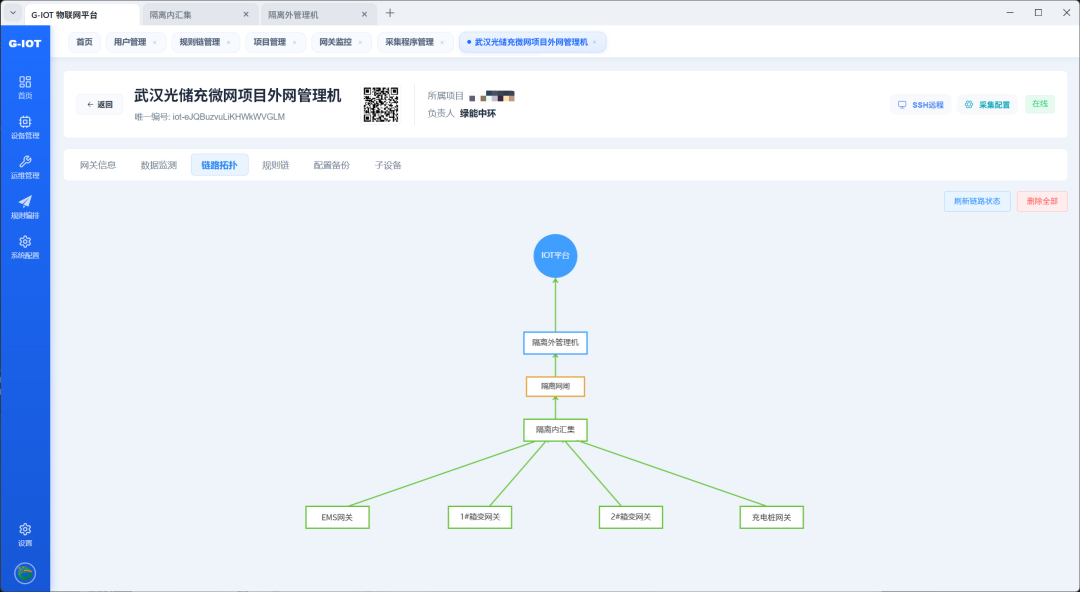Select the 隔离内汇集 topology node
1080x592 pixels.
555,430
